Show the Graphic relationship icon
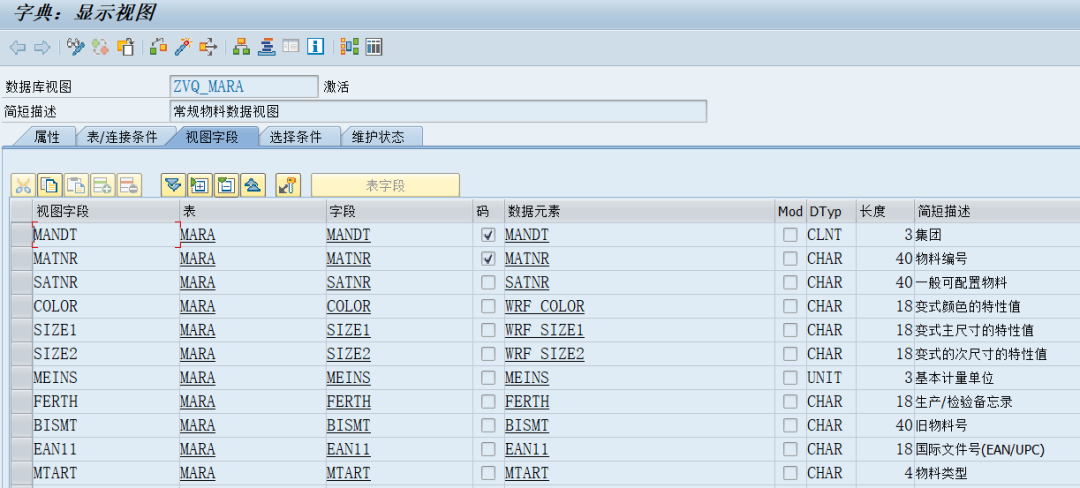The width and height of the screenshot is (1080, 488). tap(350, 47)
